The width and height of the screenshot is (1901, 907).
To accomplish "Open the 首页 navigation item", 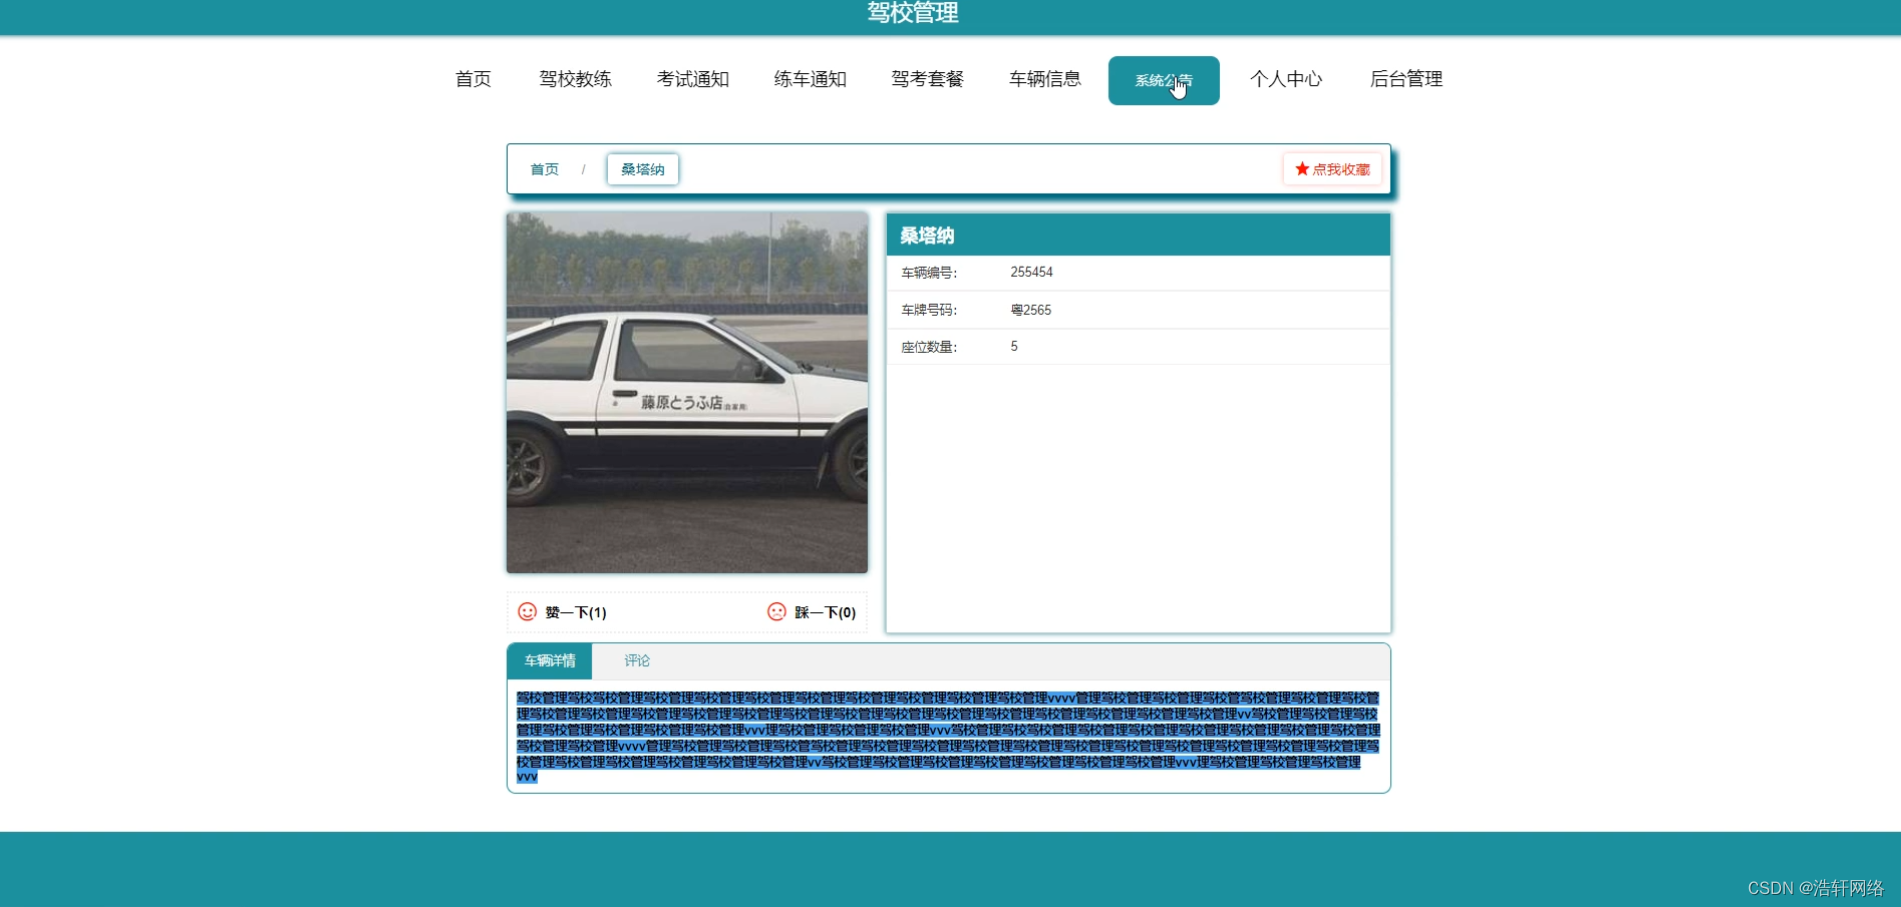I will (x=473, y=79).
